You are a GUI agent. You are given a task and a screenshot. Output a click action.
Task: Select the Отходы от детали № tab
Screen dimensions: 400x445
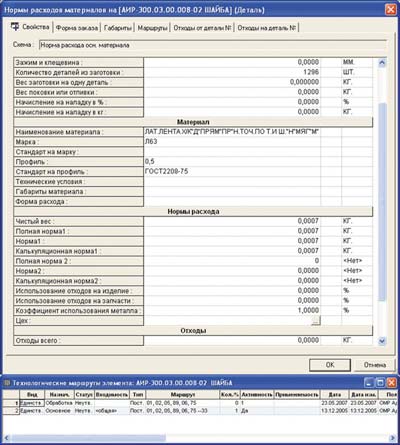click(202, 28)
